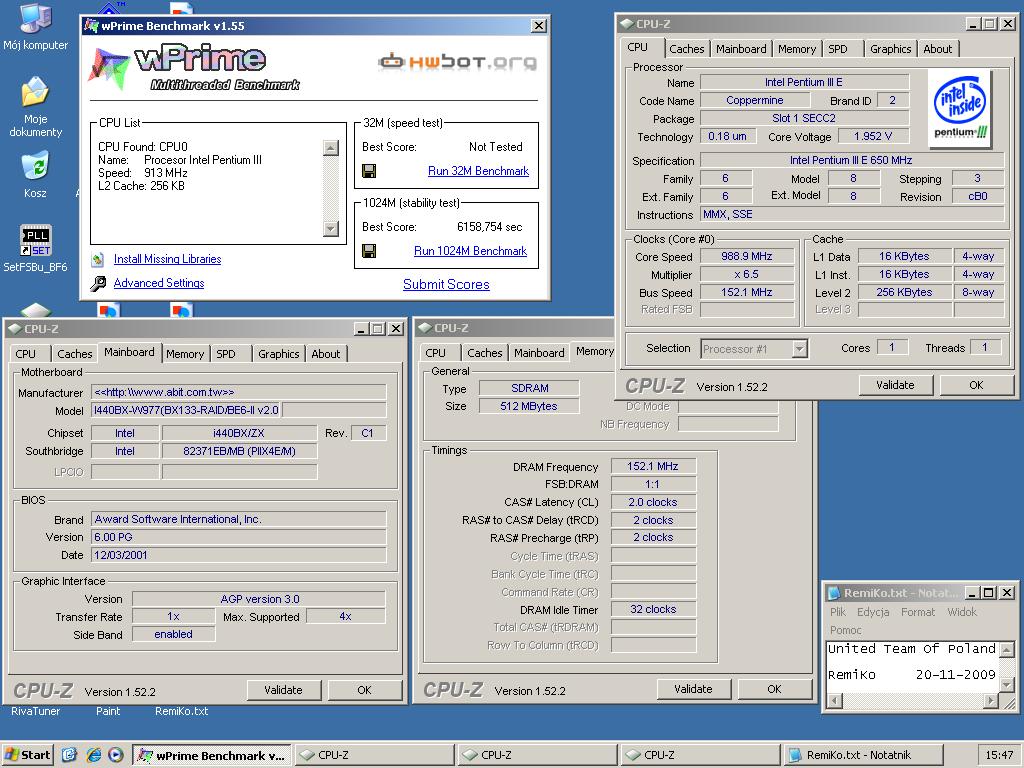
Task: Switch to Mainboard tab in top-right CPU-Z
Action: (741, 49)
